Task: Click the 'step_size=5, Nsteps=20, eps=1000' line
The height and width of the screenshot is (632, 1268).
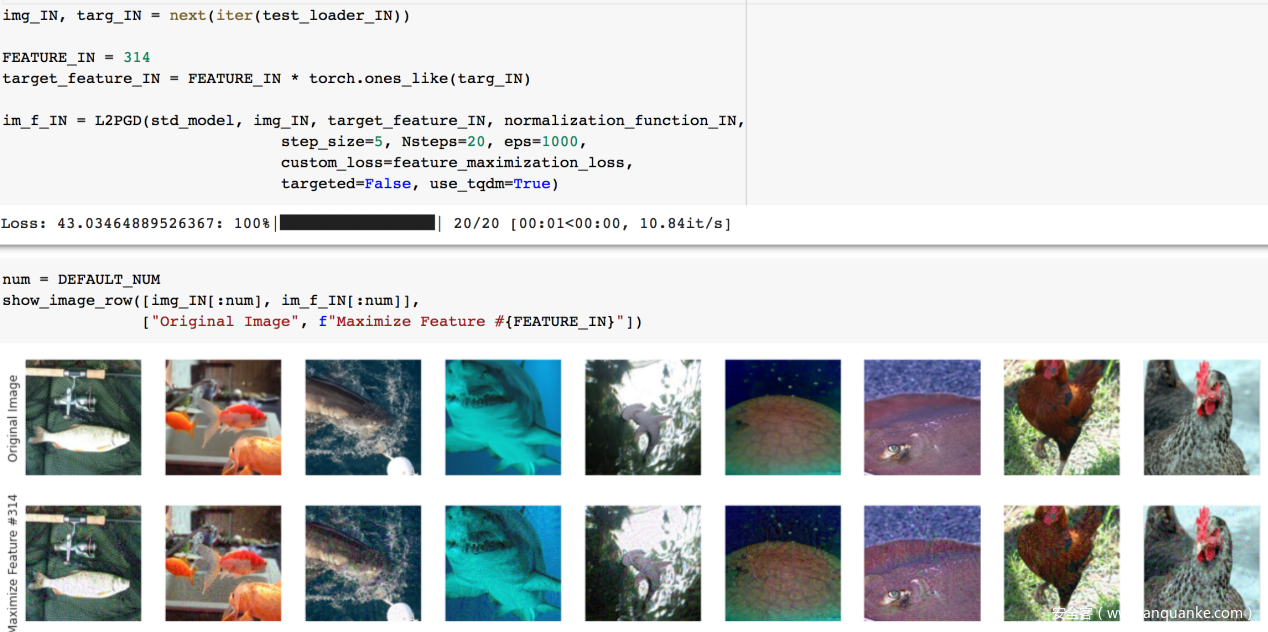Action: coord(434,142)
